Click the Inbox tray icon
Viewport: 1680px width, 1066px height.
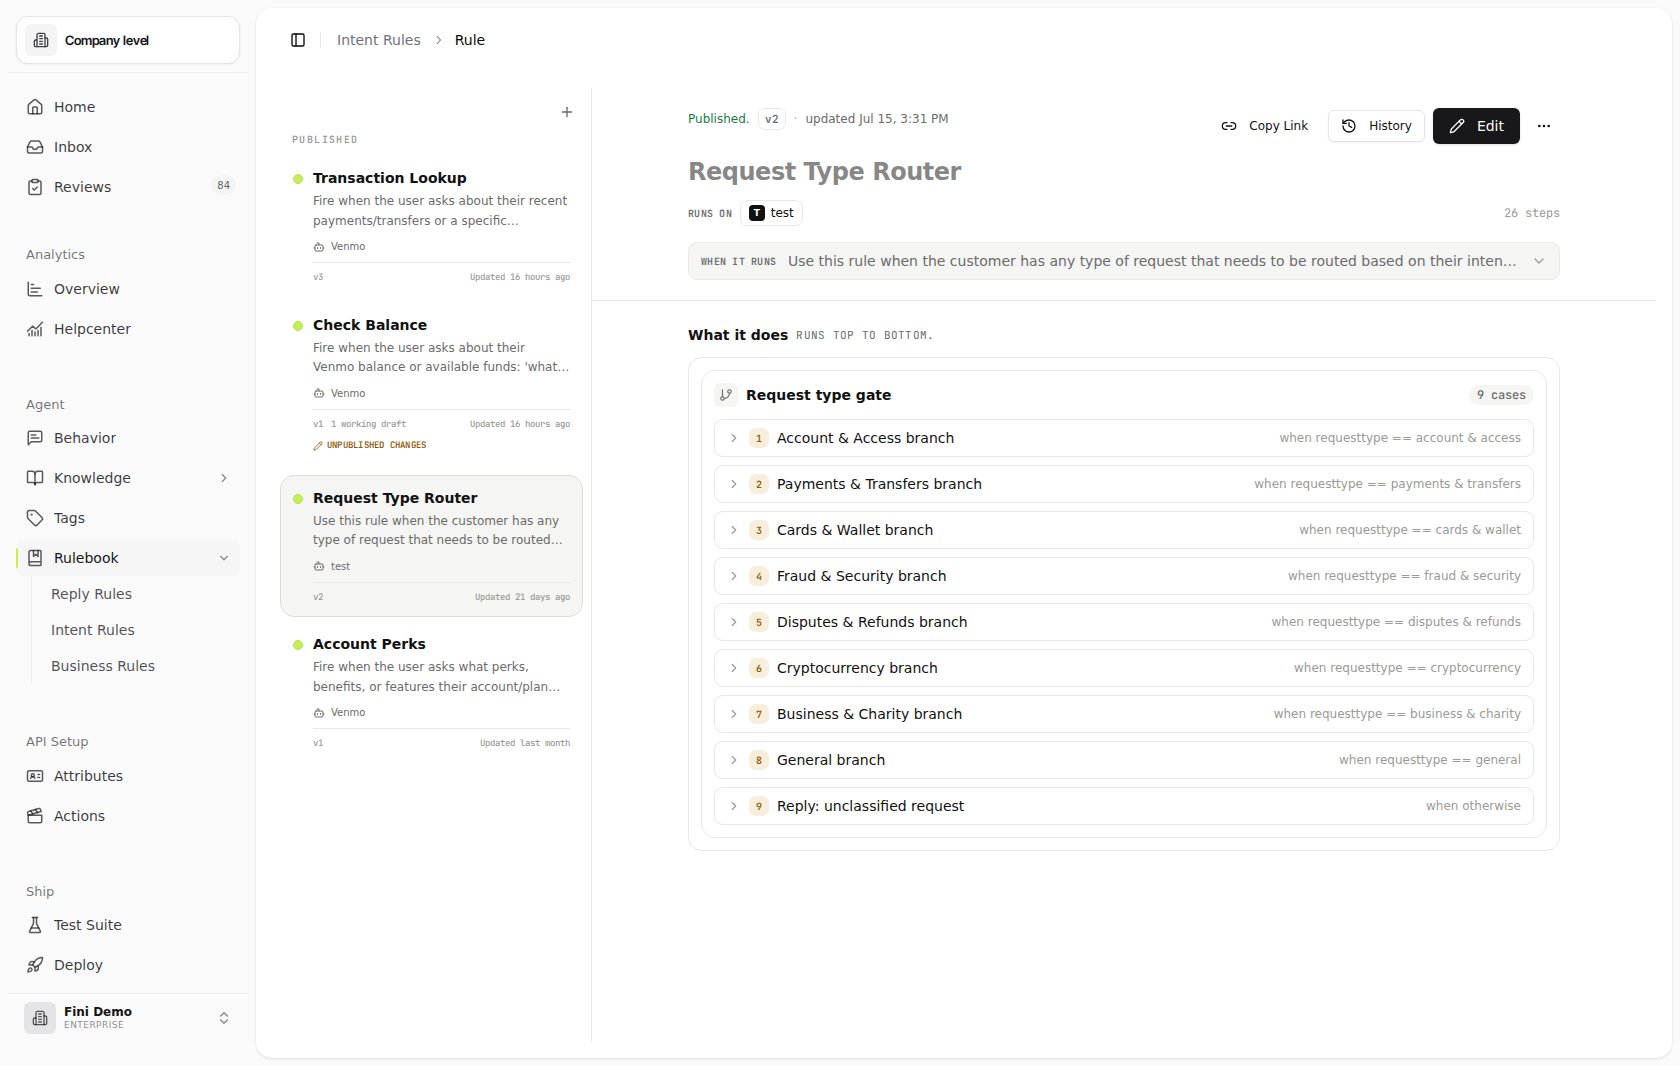[35, 147]
